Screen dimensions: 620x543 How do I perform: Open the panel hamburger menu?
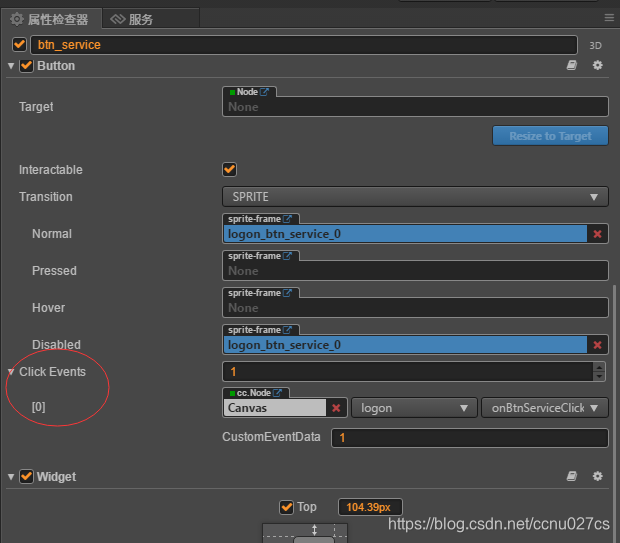point(609,18)
